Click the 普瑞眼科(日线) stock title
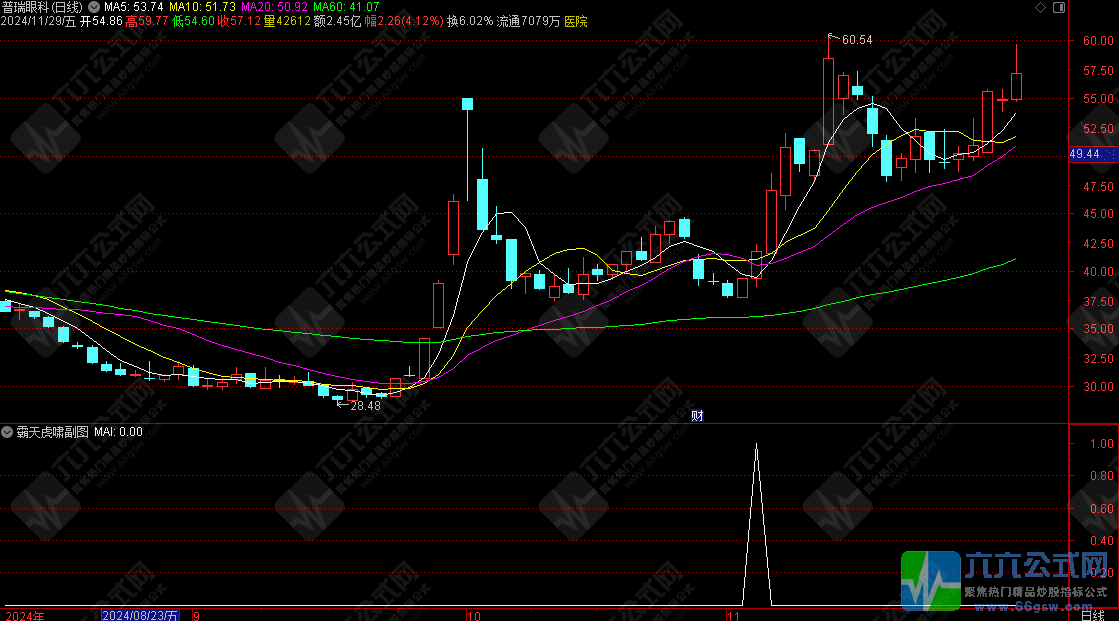This screenshot has height=621, width=1119. pyautogui.click(x=43, y=7)
